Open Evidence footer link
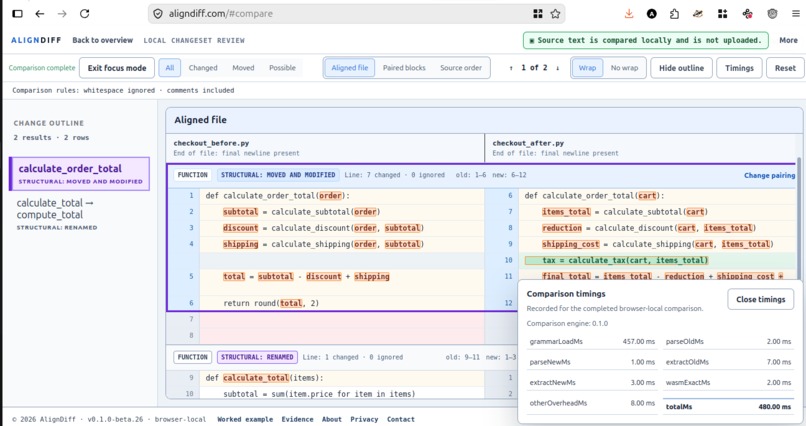Image resolution: width=806 pixels, height=426 pixels. click(297, 419)
